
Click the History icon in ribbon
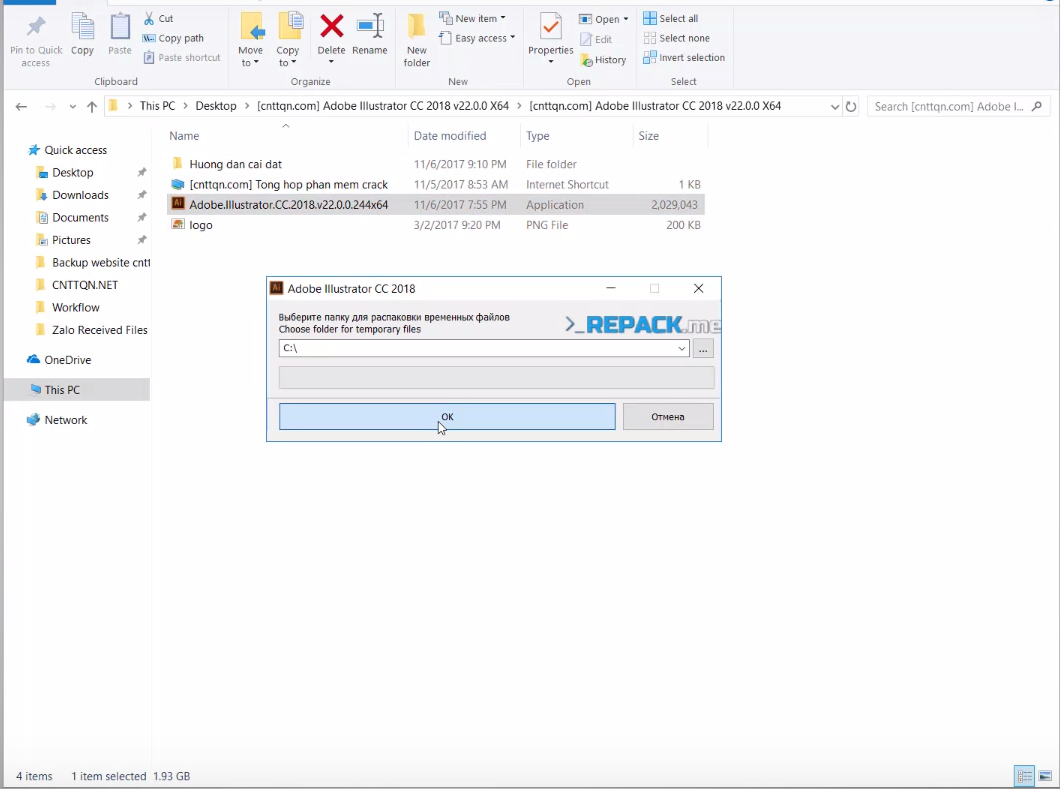point(603,60)
